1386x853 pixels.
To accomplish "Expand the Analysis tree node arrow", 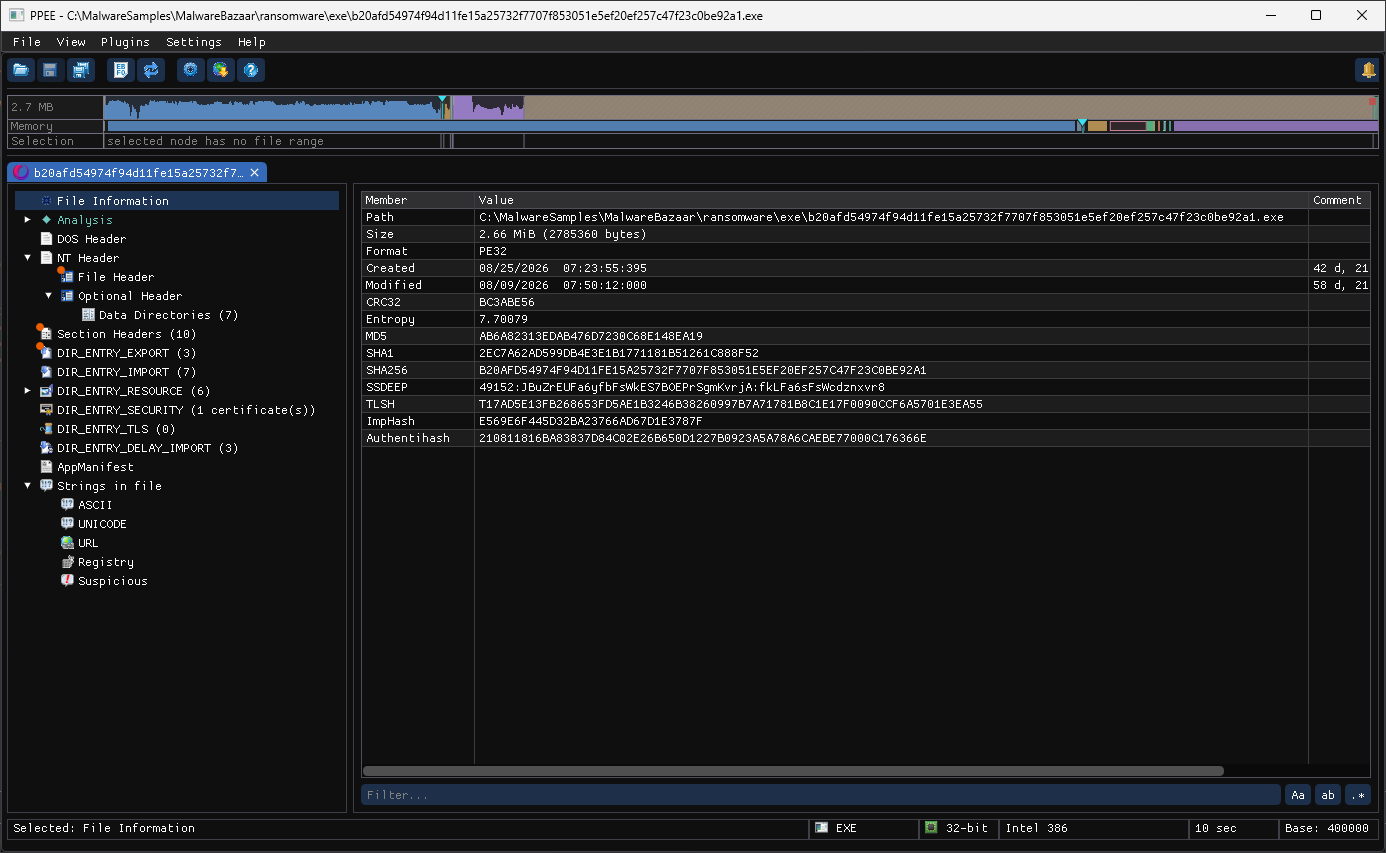I will pos(28,220).
